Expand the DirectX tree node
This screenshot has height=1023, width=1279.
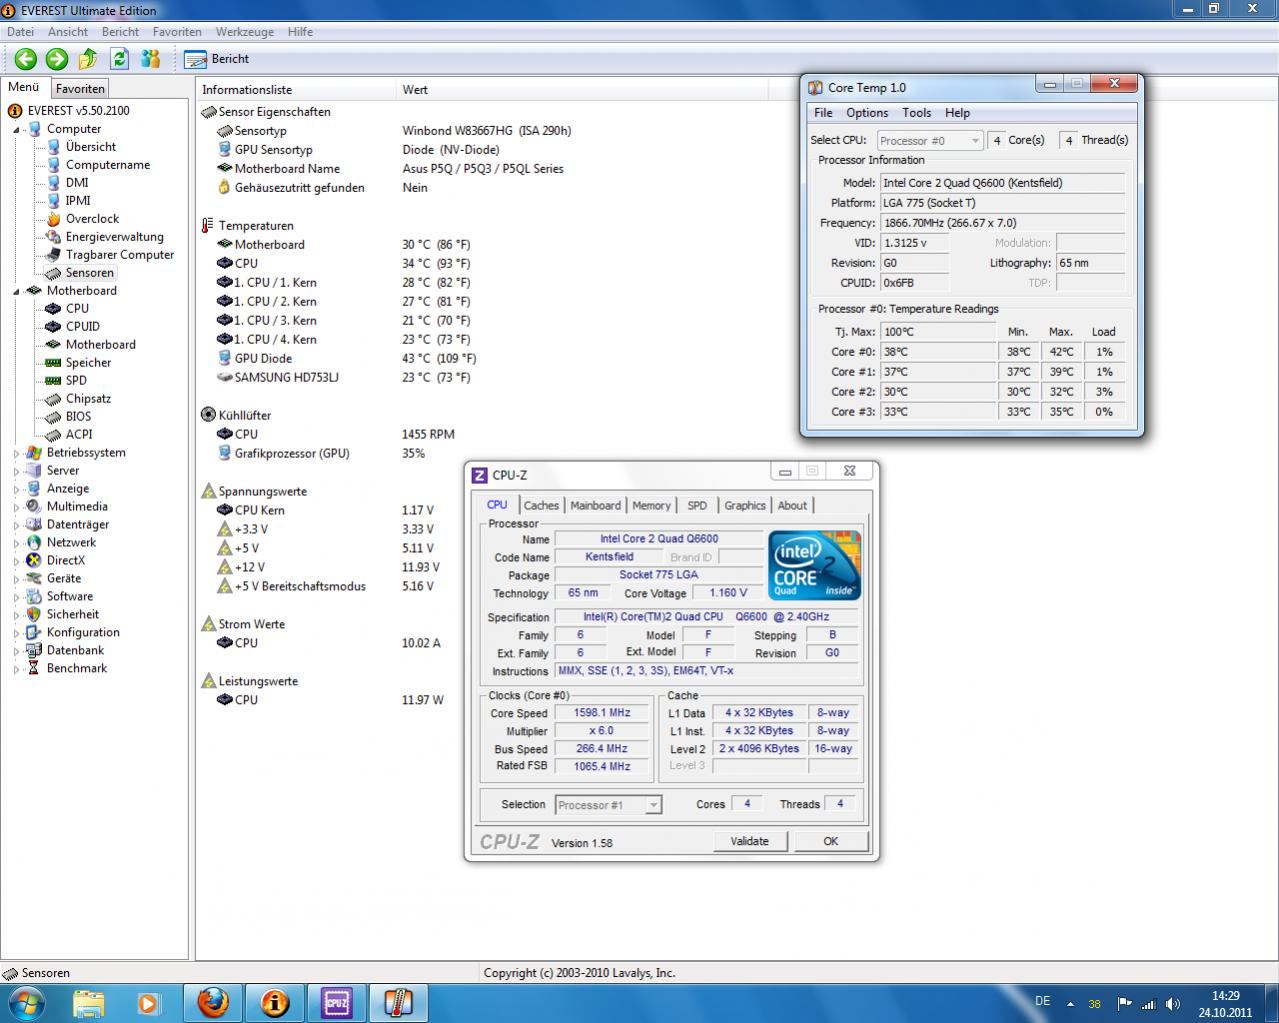(x=17, y=561)
